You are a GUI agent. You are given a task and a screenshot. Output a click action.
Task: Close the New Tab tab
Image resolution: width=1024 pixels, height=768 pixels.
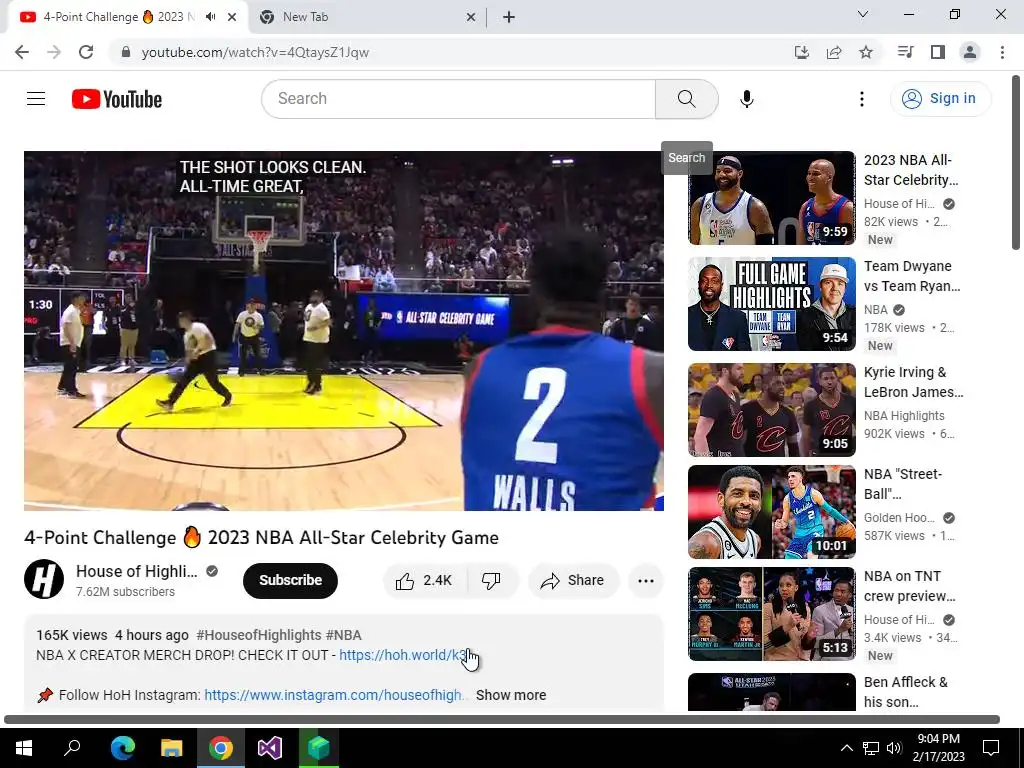[471, 17]
